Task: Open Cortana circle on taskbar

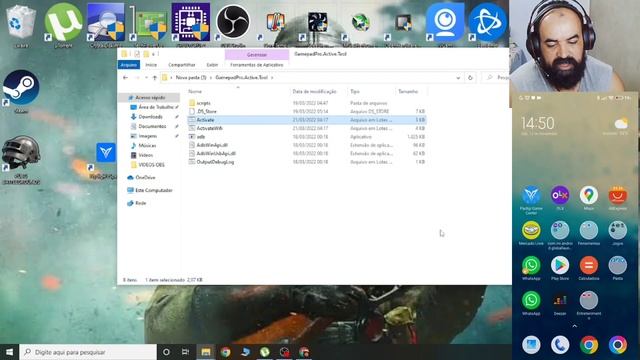Action: click(166, 352)
